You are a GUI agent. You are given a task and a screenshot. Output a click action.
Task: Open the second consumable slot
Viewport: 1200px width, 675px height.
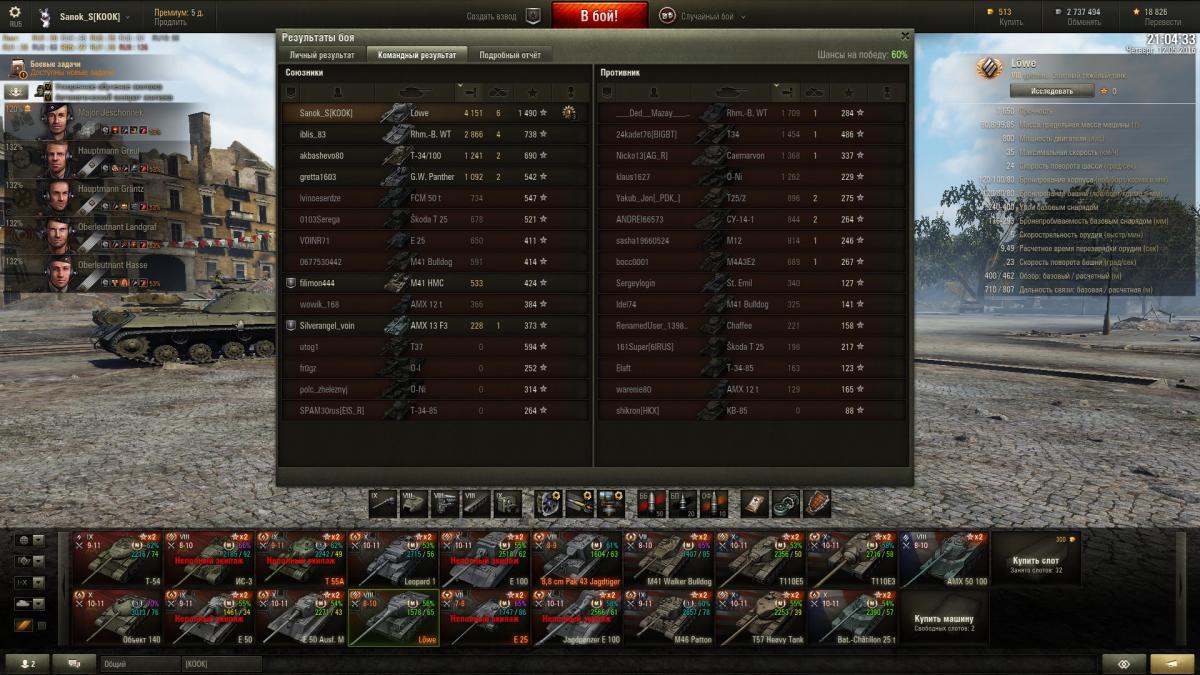click(x=786, y=503)
